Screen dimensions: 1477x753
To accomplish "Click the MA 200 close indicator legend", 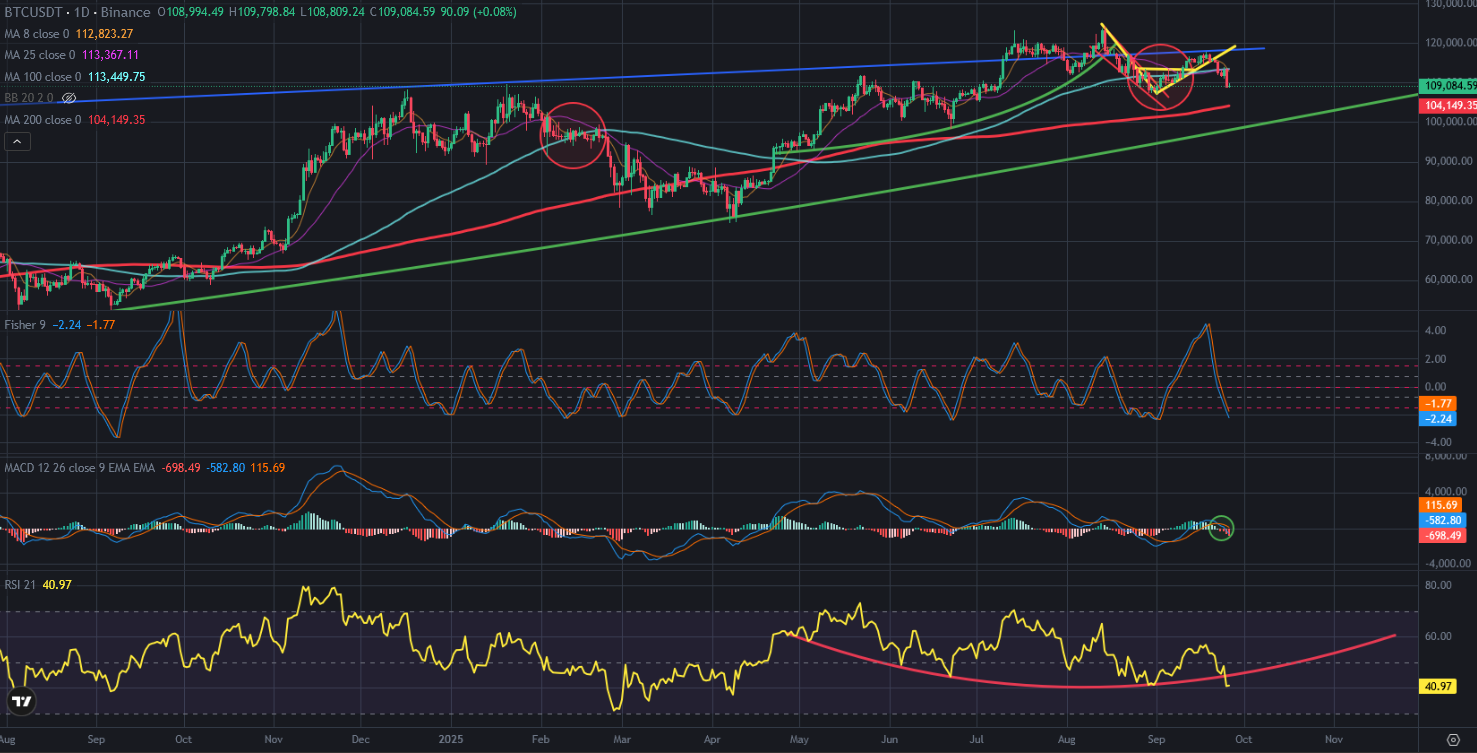I will click(46, 120).
